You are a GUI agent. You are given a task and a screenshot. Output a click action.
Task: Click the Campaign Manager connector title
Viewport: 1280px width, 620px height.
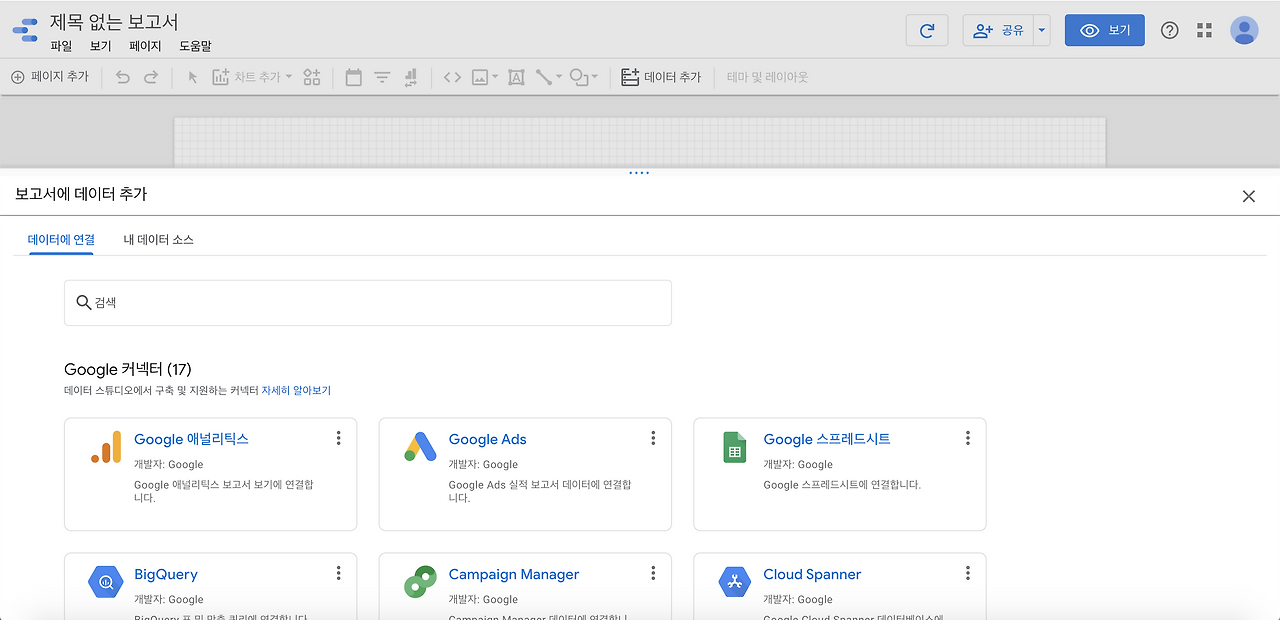[x=514, y=574]
